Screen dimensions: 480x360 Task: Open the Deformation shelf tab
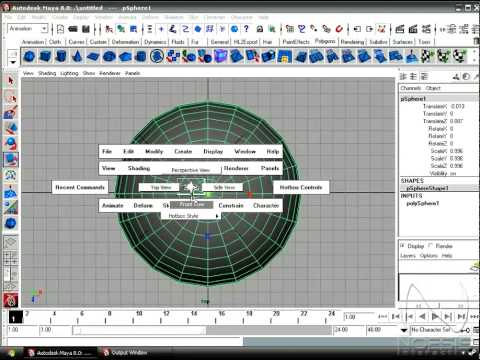click(x=125, y=42)
